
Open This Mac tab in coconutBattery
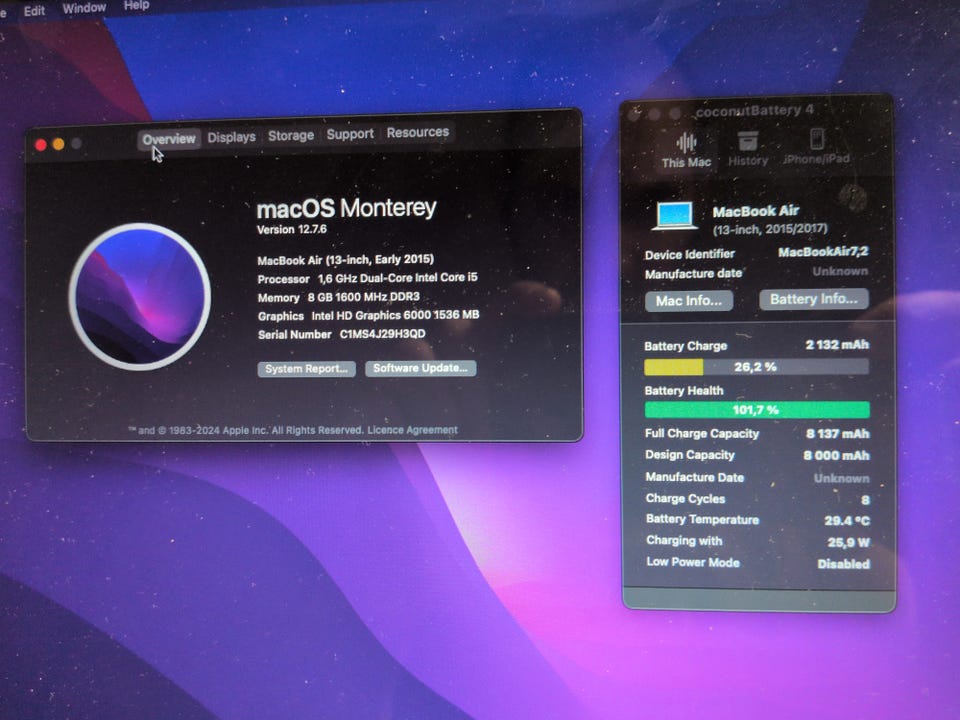click(686, 150)
